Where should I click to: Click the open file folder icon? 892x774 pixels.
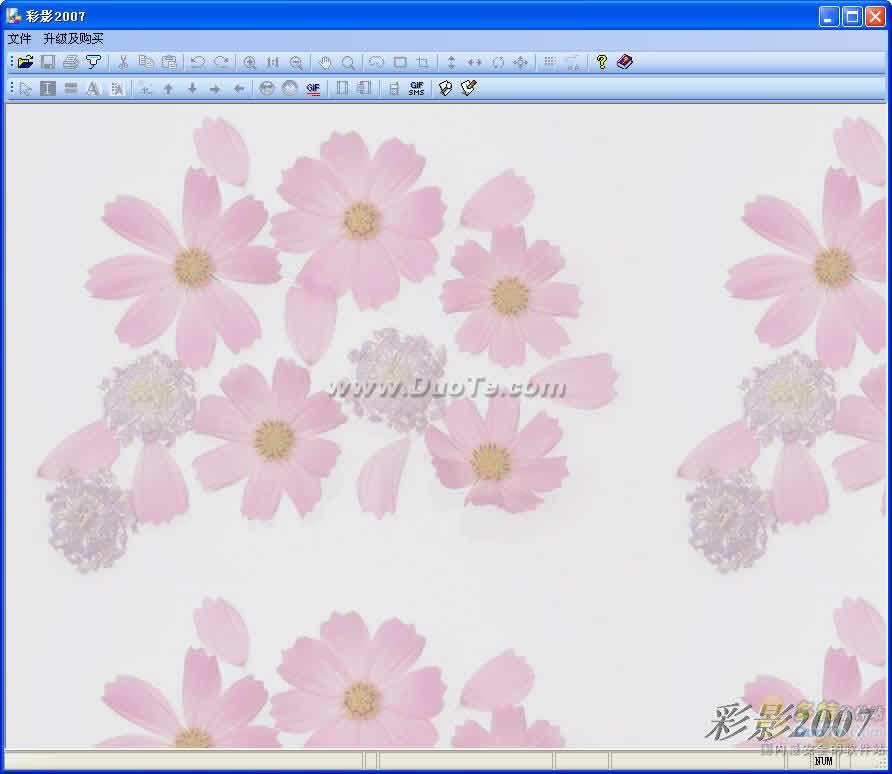click(25, 62)
